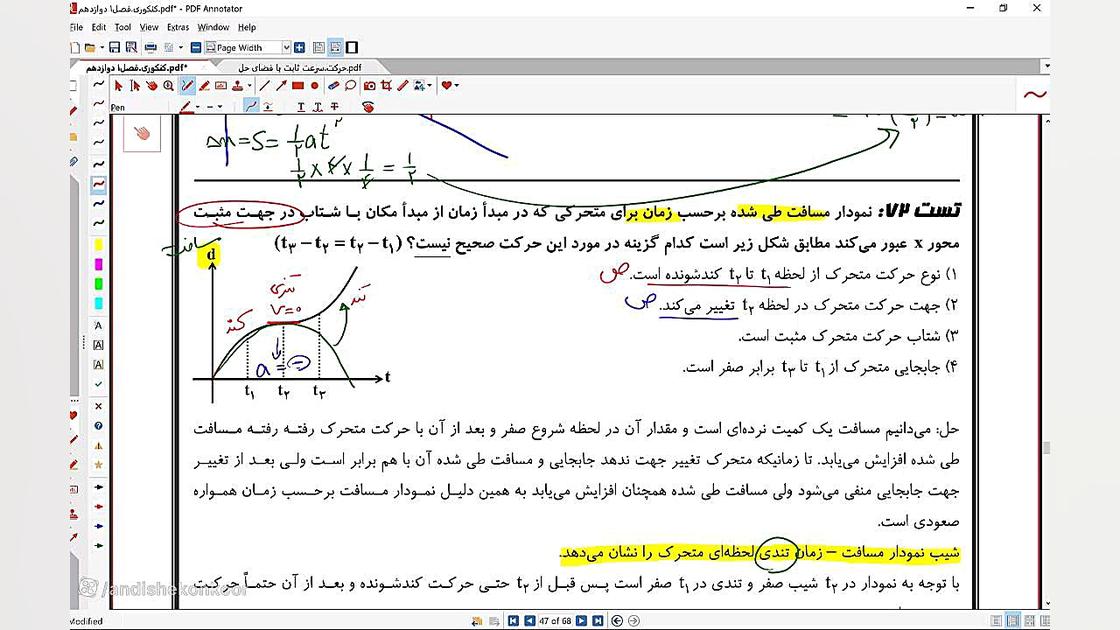The height and width of the screenshot is (630, 1120).
Task: Toggle the pressure-sensitive pen style option
Action: coord(267,106)
